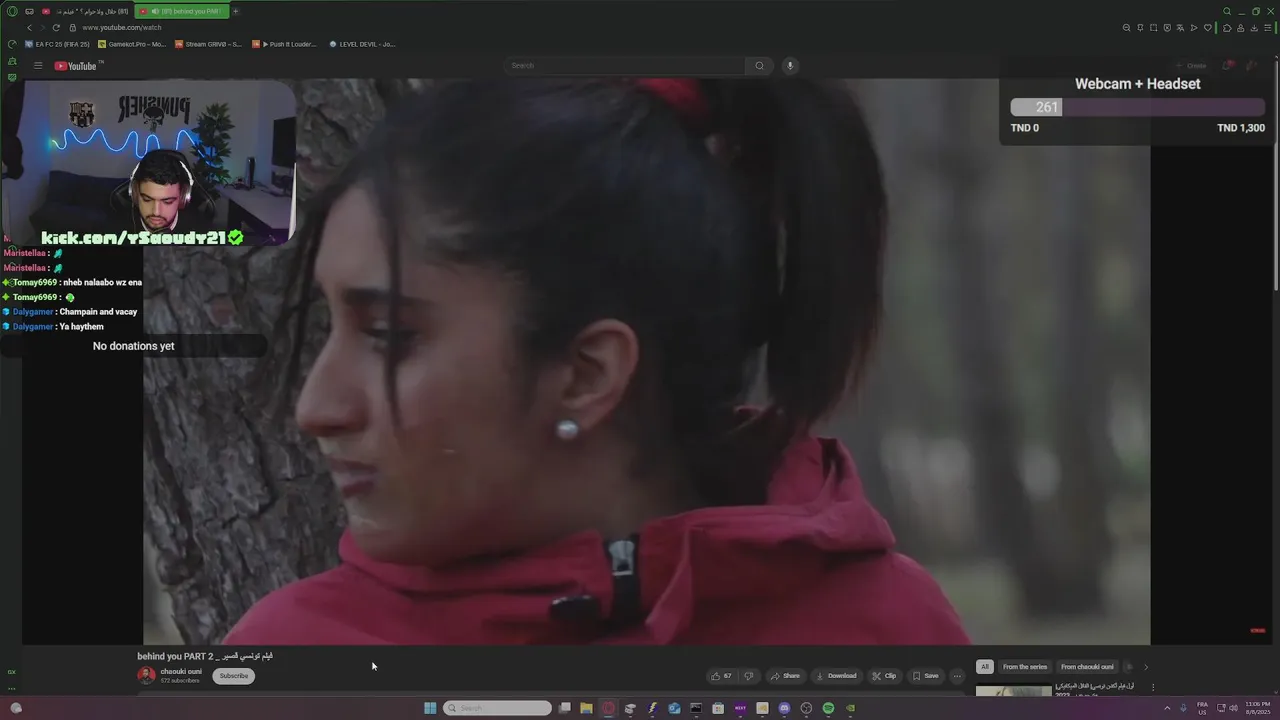Open the YouTube guide hamburger menu

click(x=38, y=66)
